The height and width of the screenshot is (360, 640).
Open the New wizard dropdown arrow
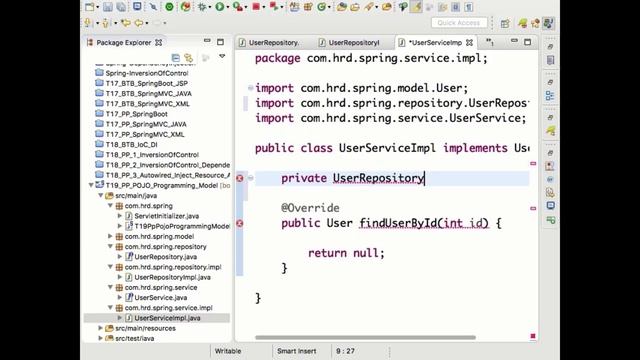(98, 7)
